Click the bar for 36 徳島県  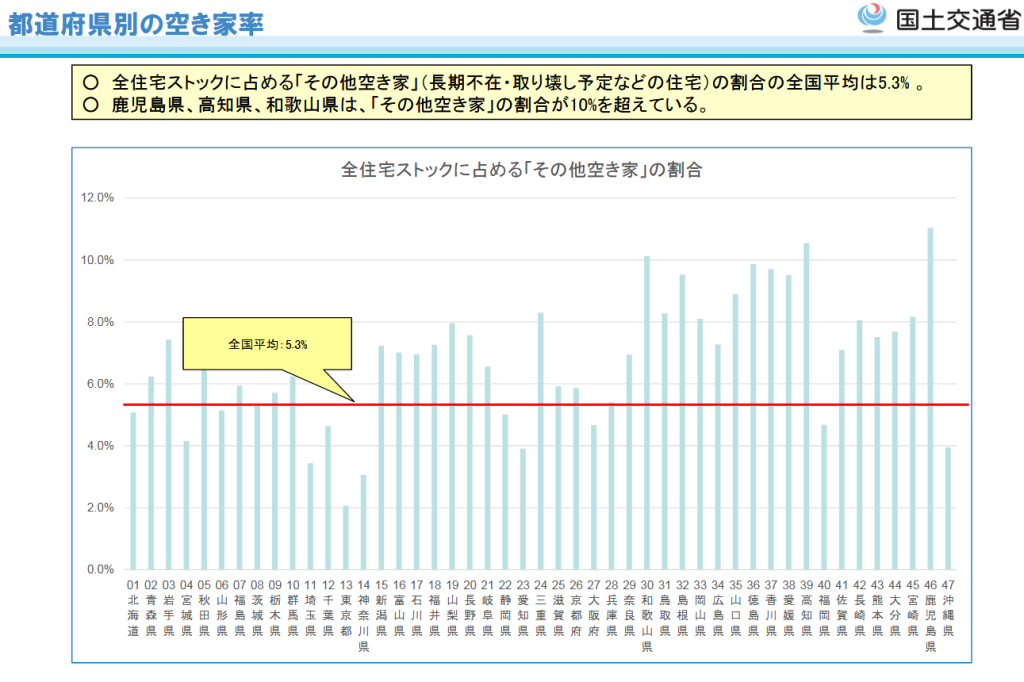[x=753, y=417]
